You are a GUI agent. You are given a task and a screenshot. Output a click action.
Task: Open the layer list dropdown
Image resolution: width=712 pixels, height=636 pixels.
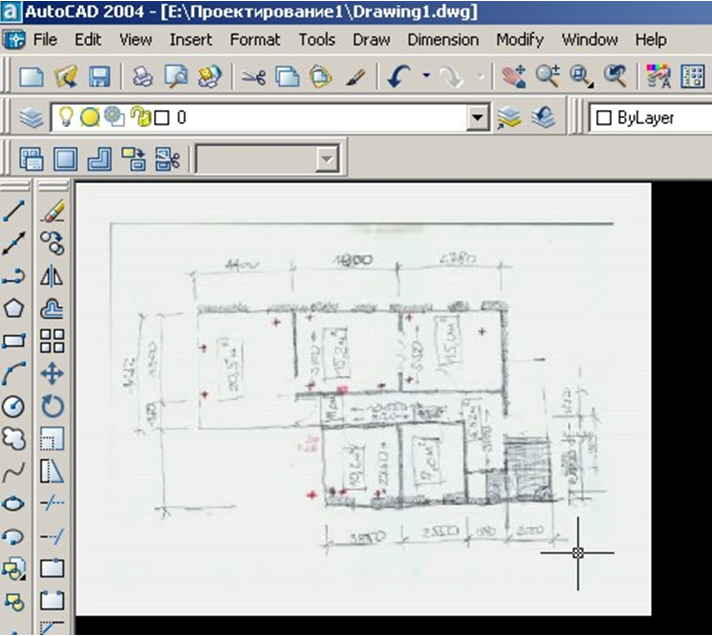[x=477, y=118]
